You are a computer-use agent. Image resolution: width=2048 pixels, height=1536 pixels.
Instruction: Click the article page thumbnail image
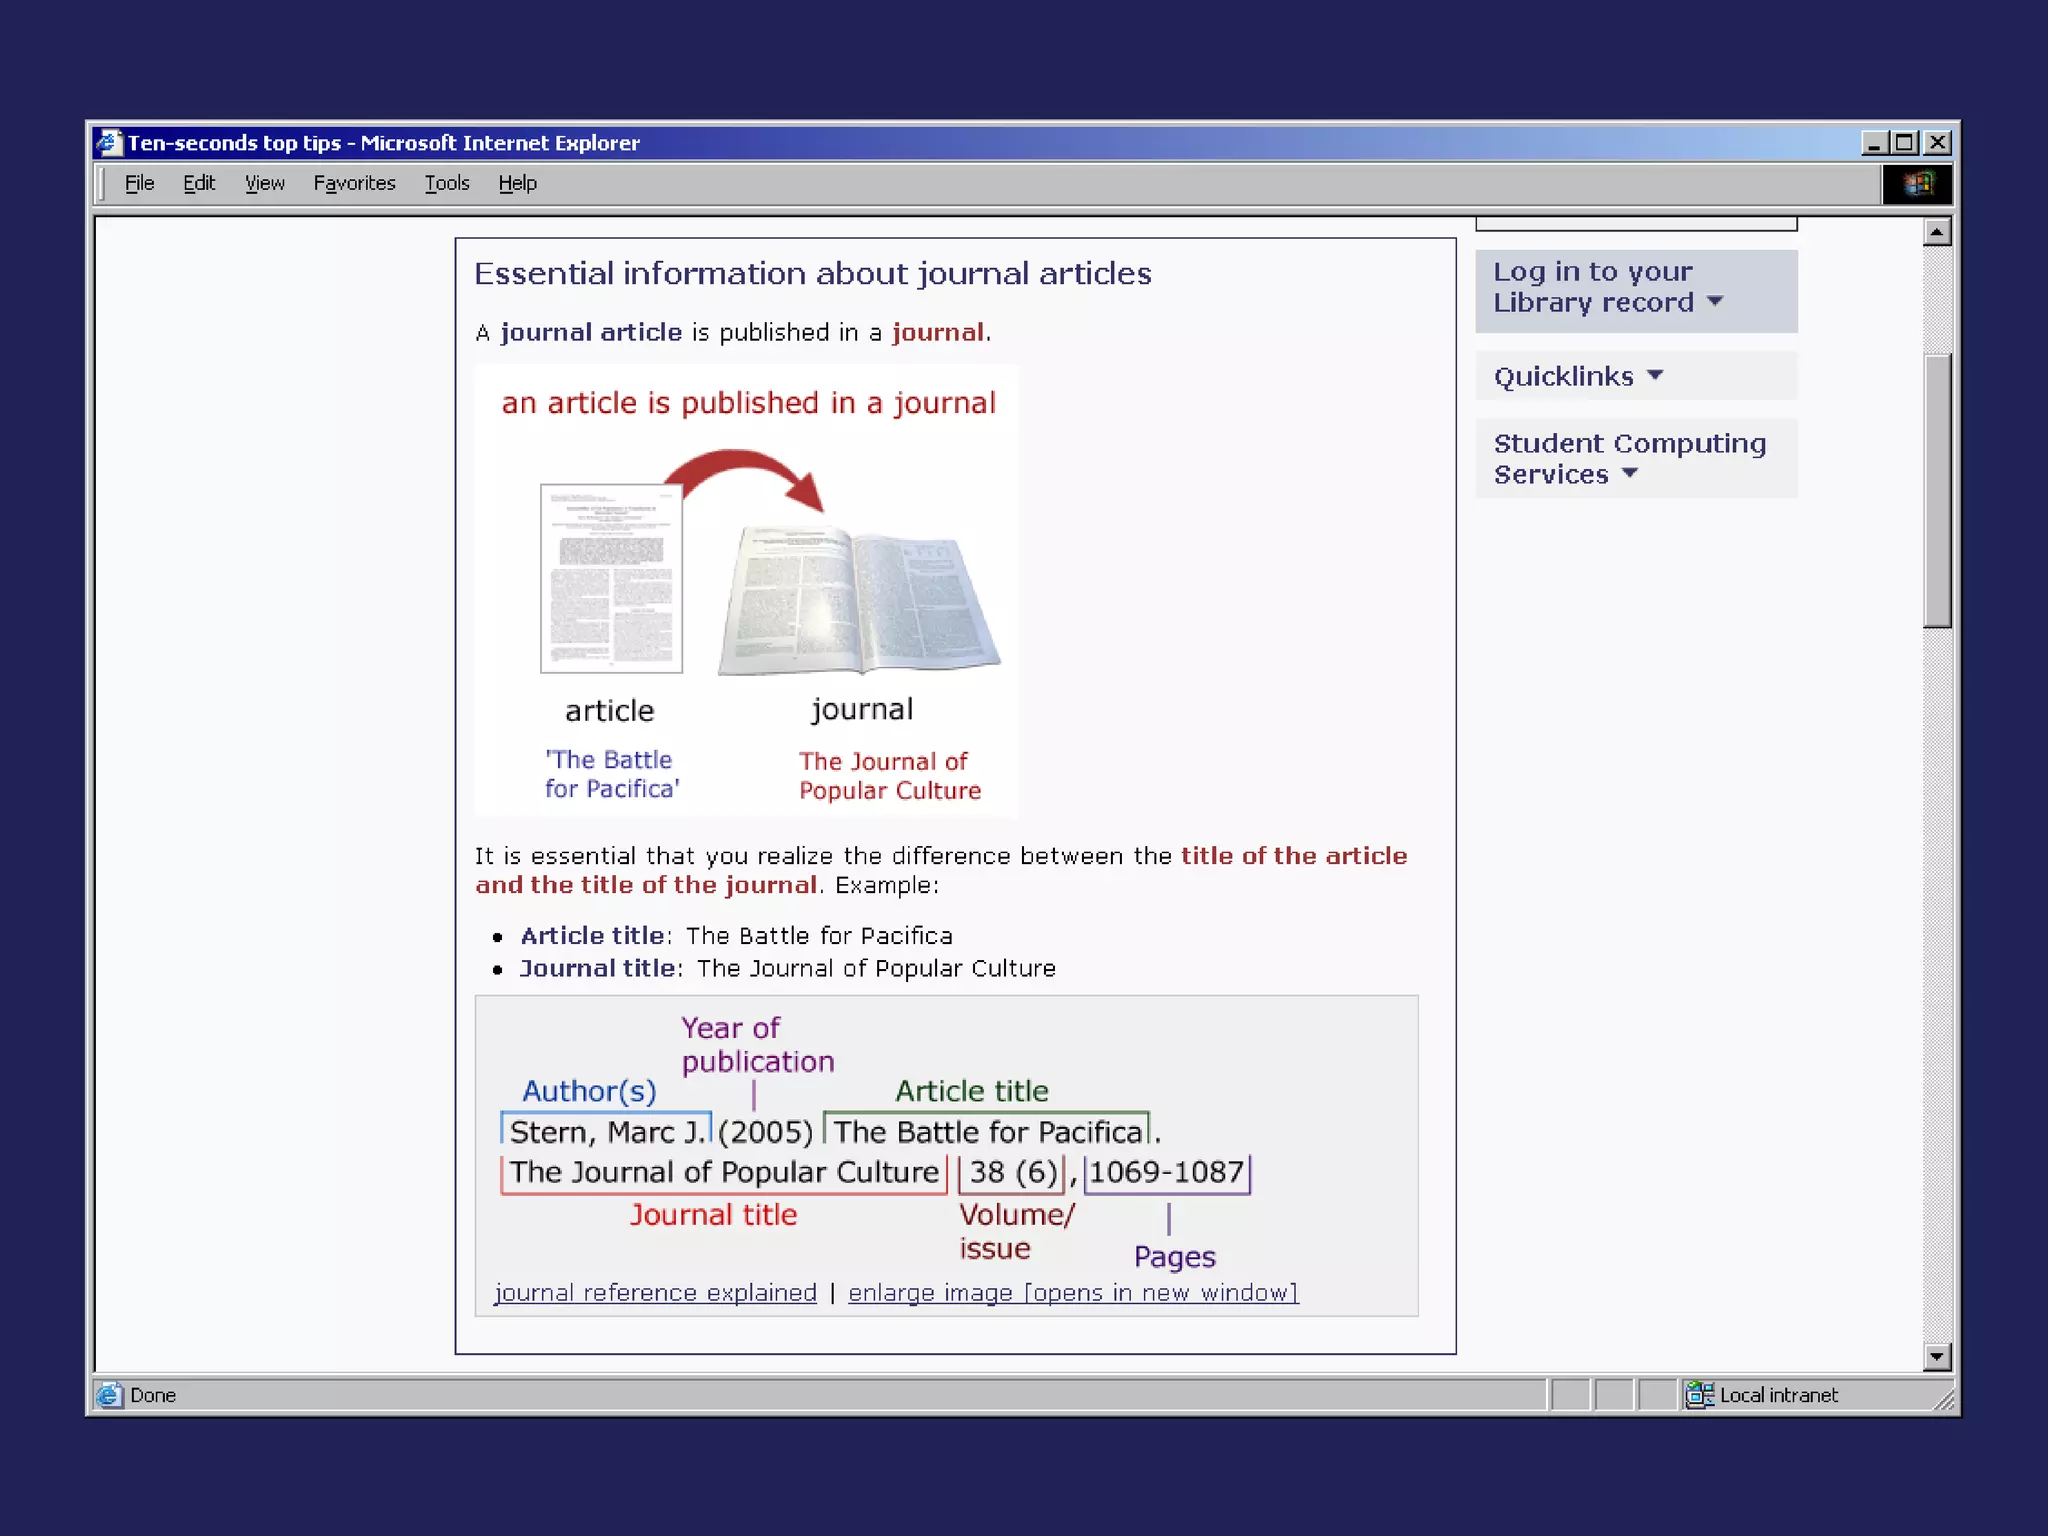[x=611, y=578]
